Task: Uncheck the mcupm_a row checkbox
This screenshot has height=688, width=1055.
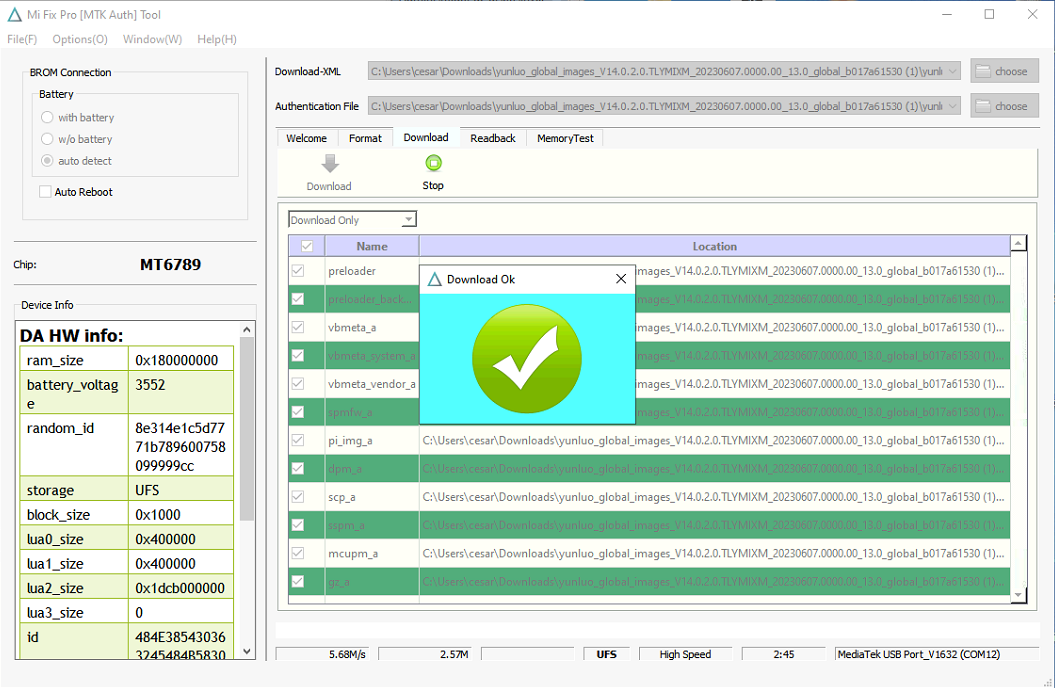Action: 297,553
